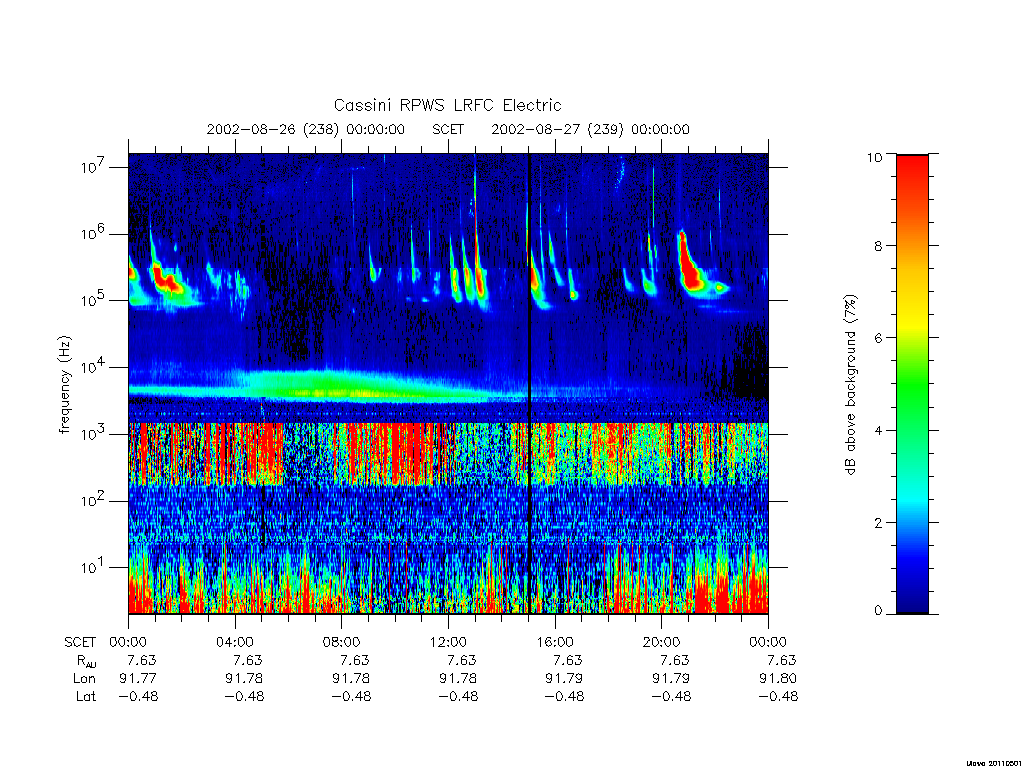This screenshot has height=768, width=1024.
Task: Click the 10^1 frequency tick label
Action: [93, 566]
